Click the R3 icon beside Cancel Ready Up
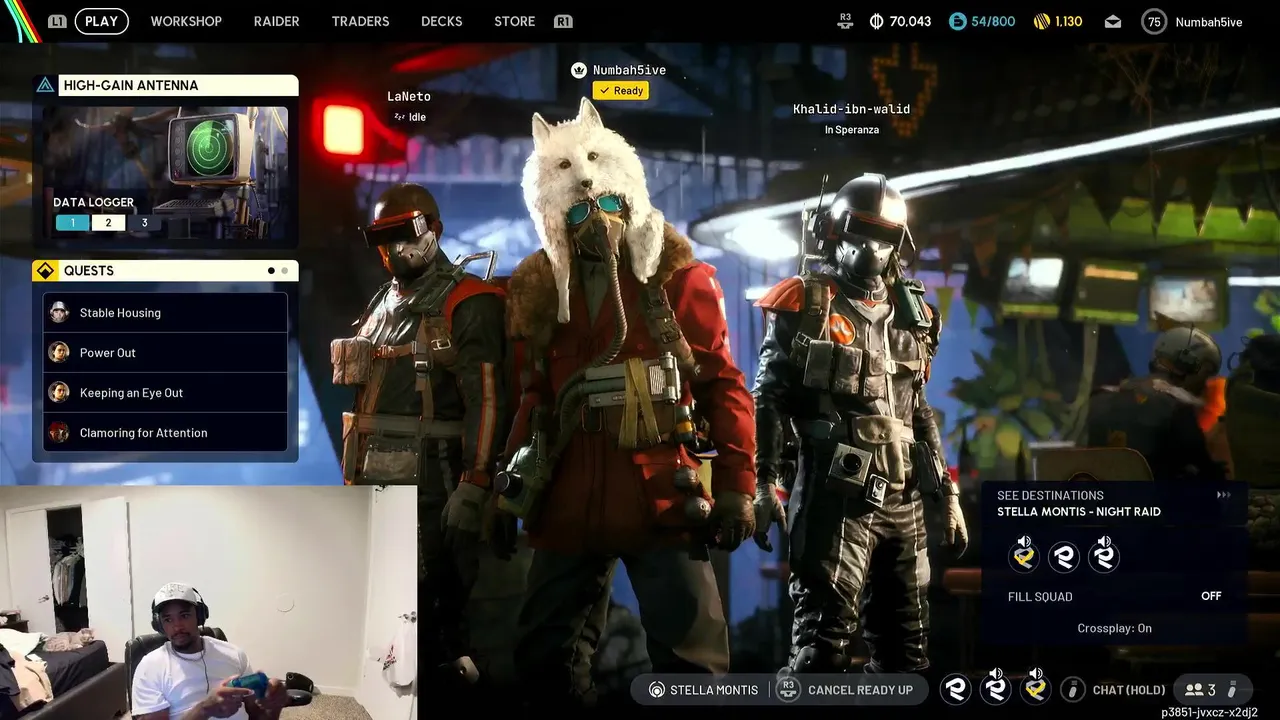1280x720 pixels. click(x=788, y=689)
